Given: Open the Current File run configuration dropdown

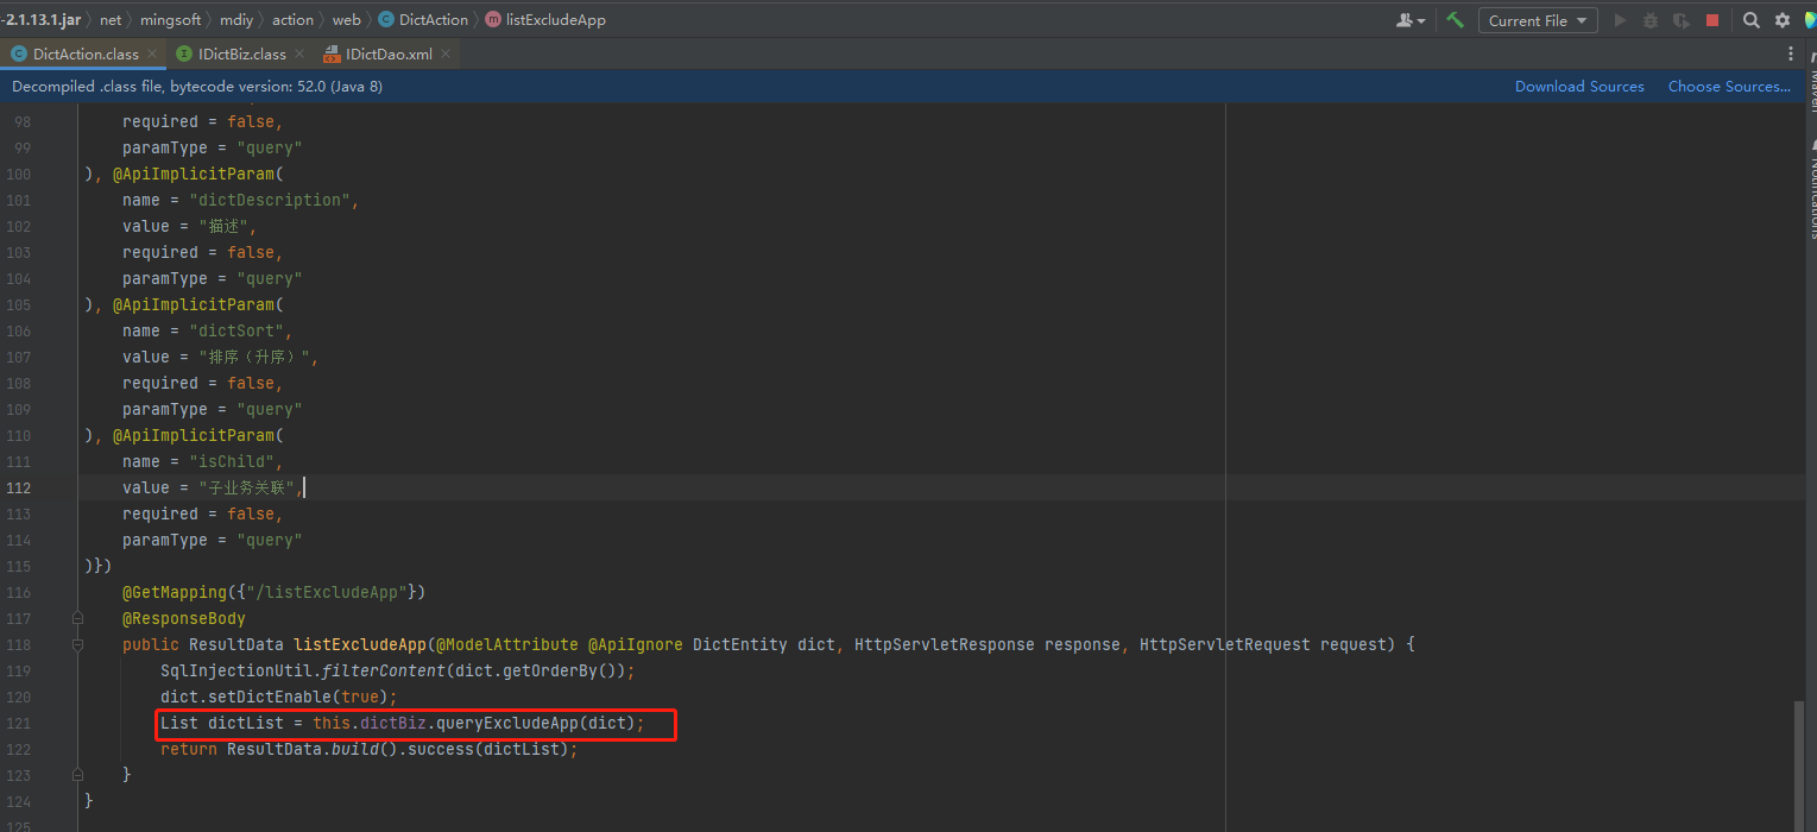Looking at the screenshot, I should pyautogui.click(x=1537, y=20).
